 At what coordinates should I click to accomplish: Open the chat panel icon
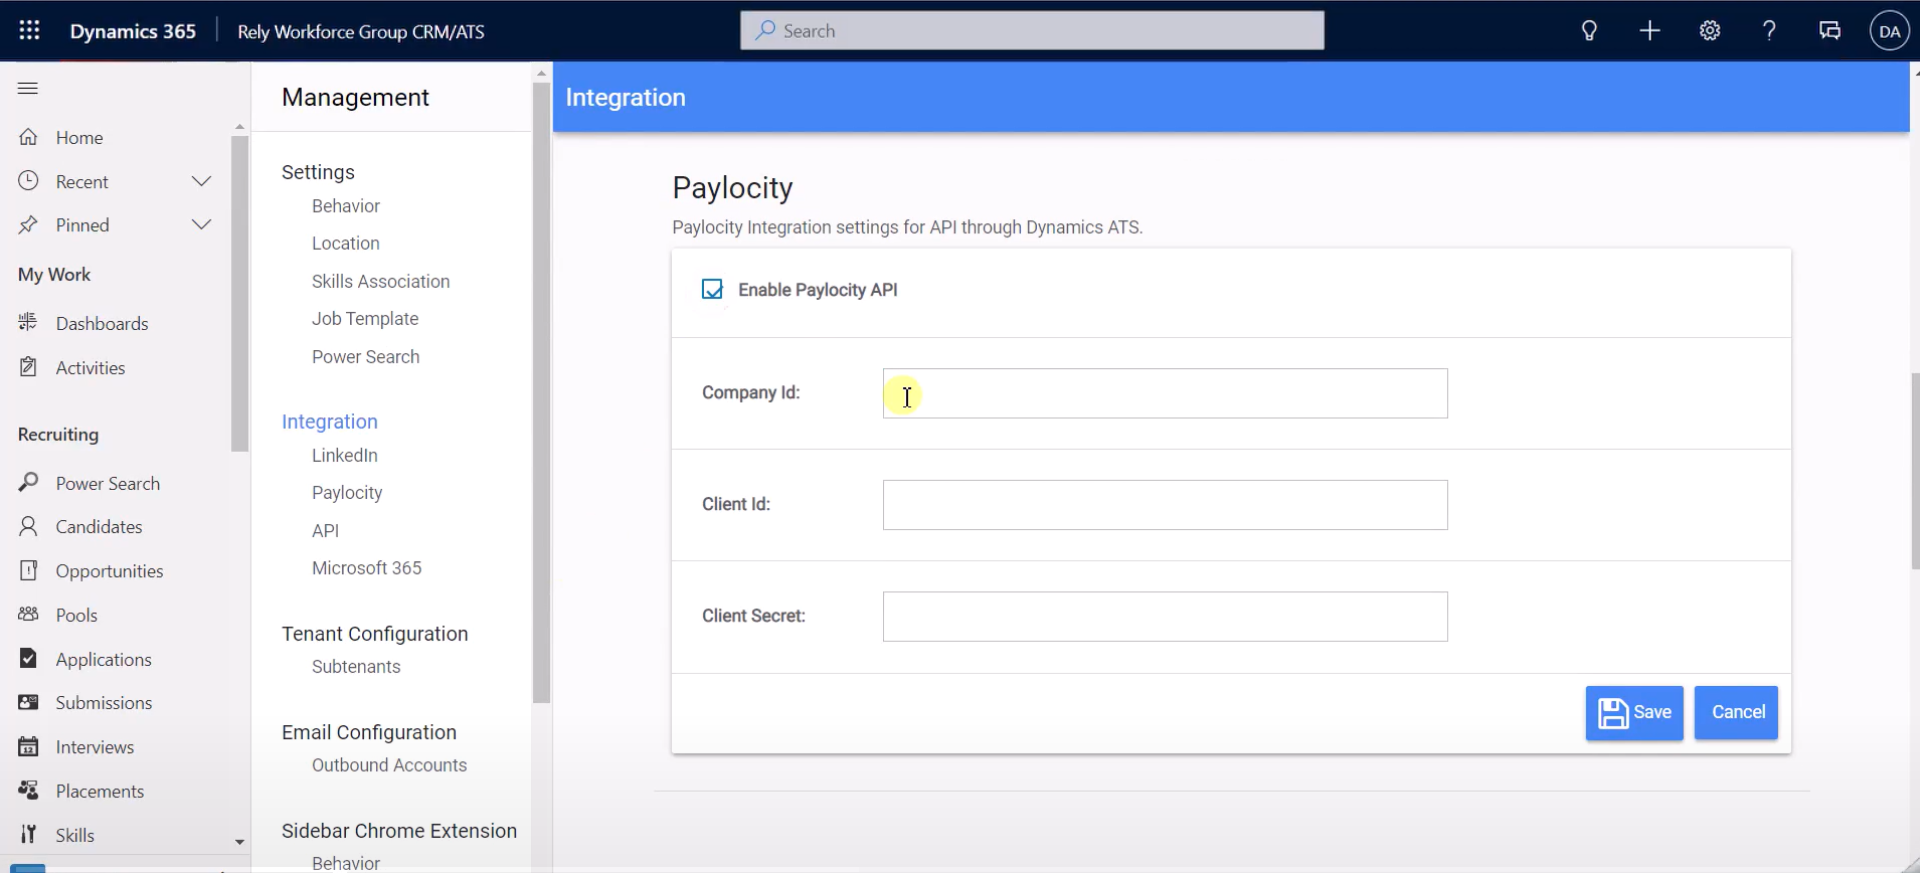(x=1830, y=30)
